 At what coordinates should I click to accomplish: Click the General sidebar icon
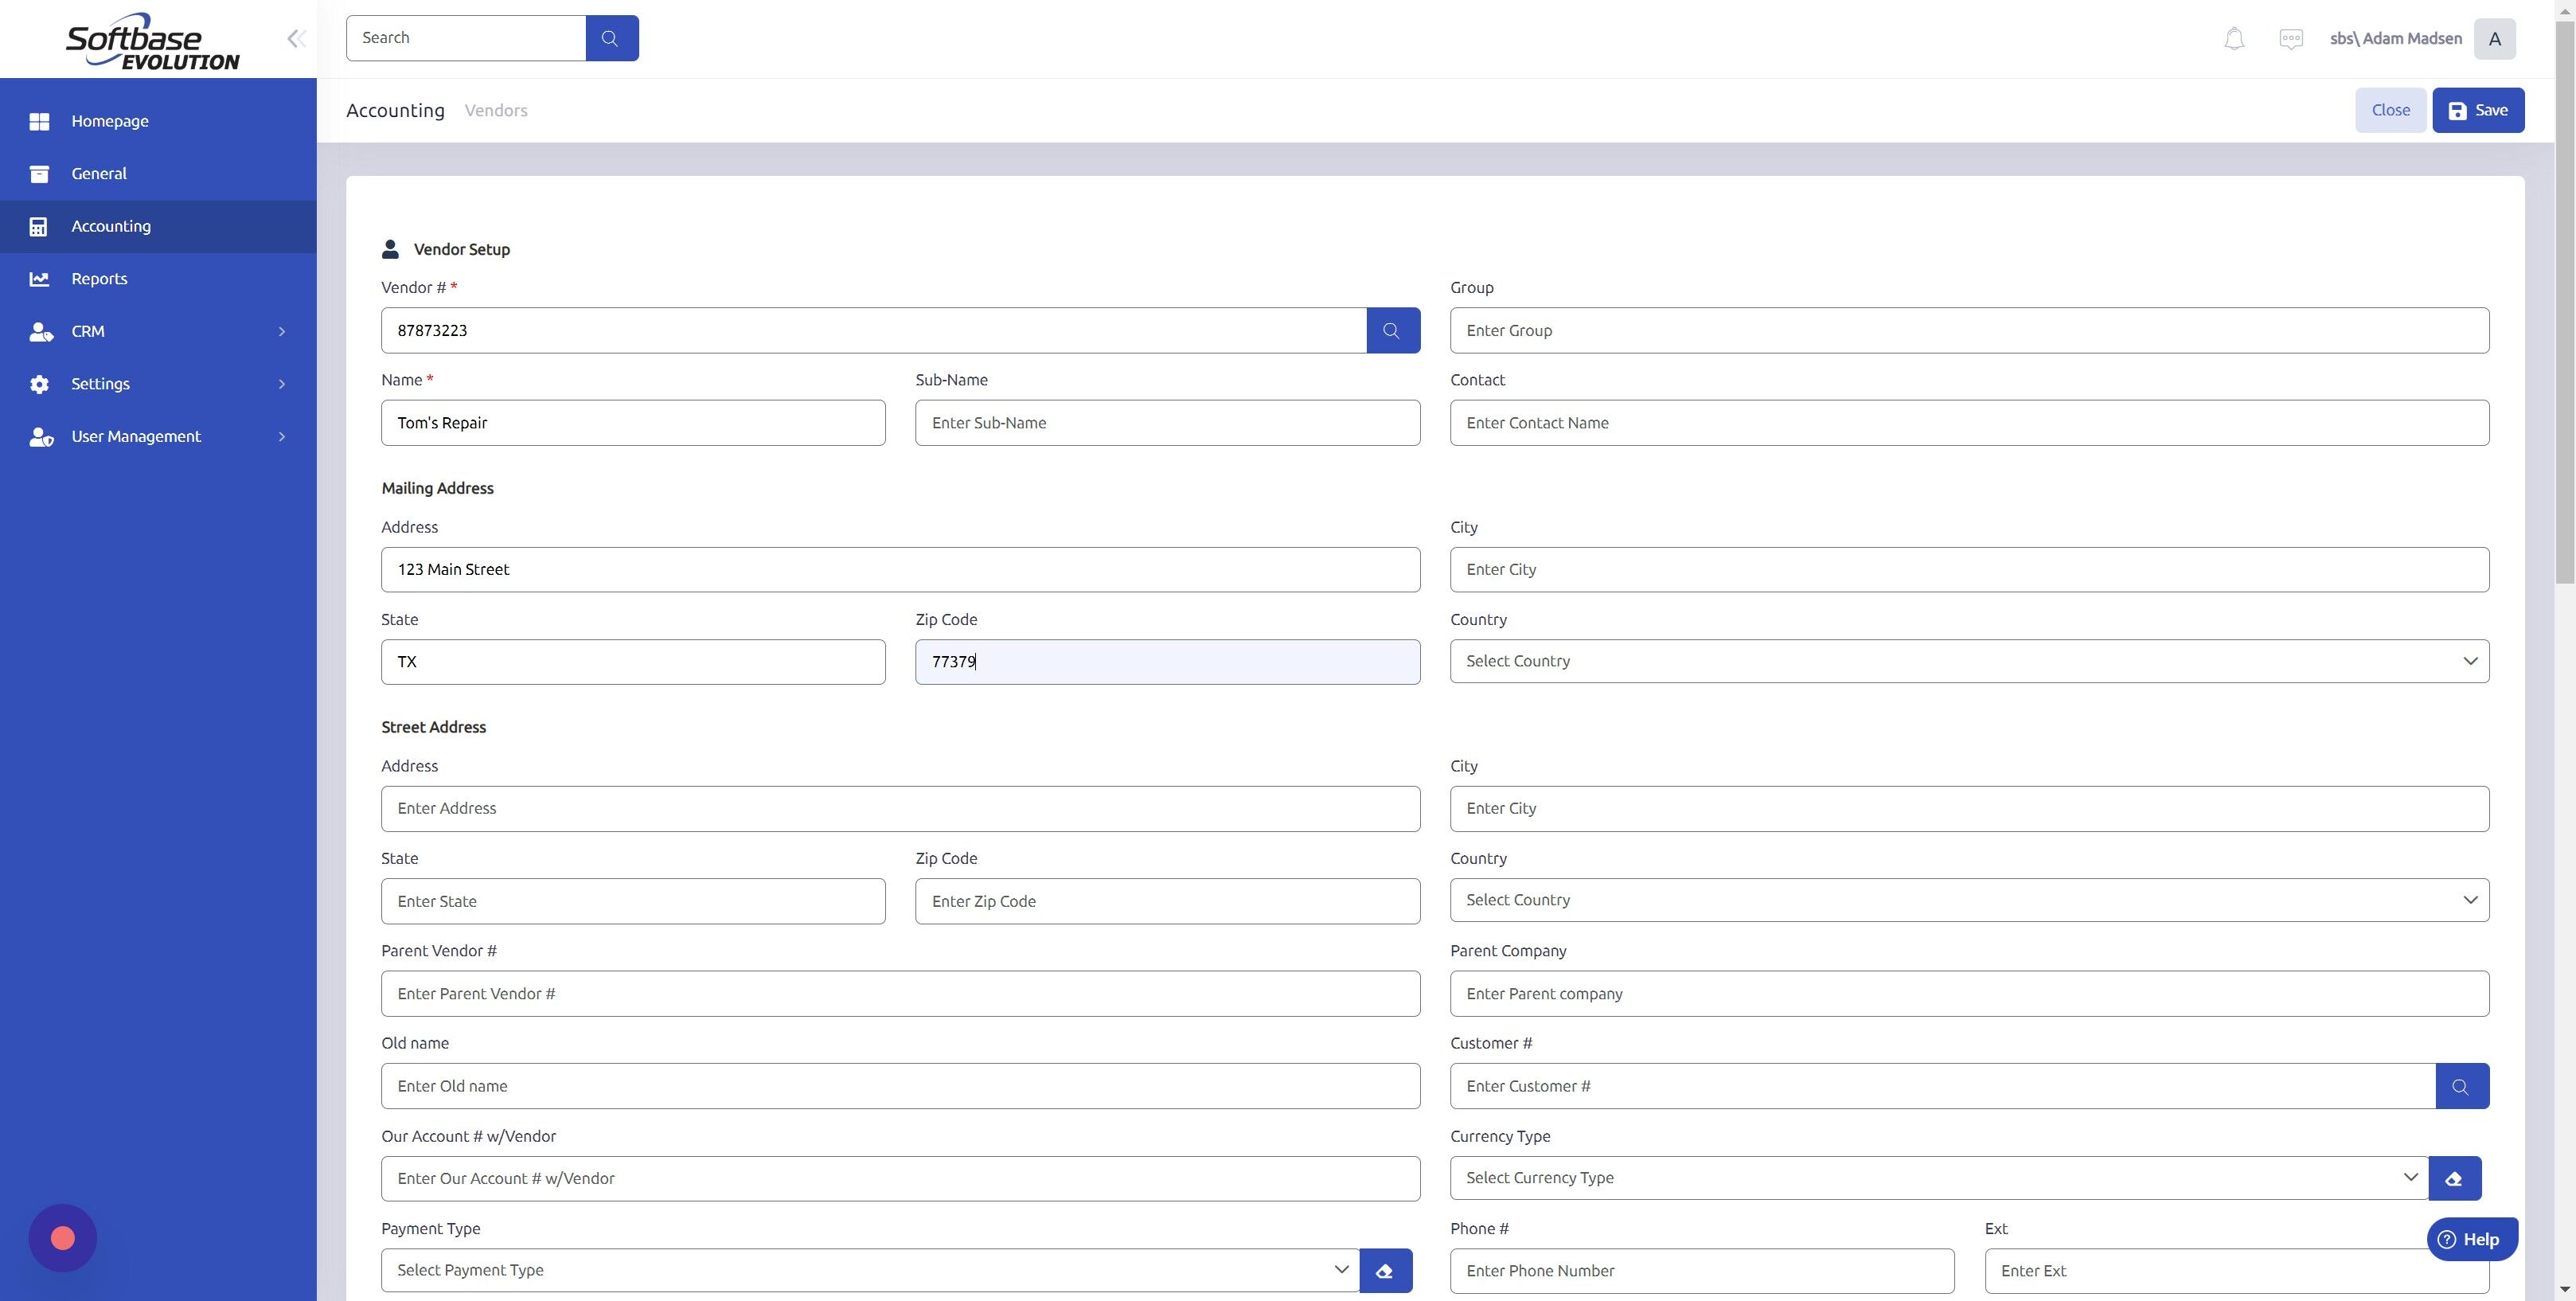click(40, 173)
